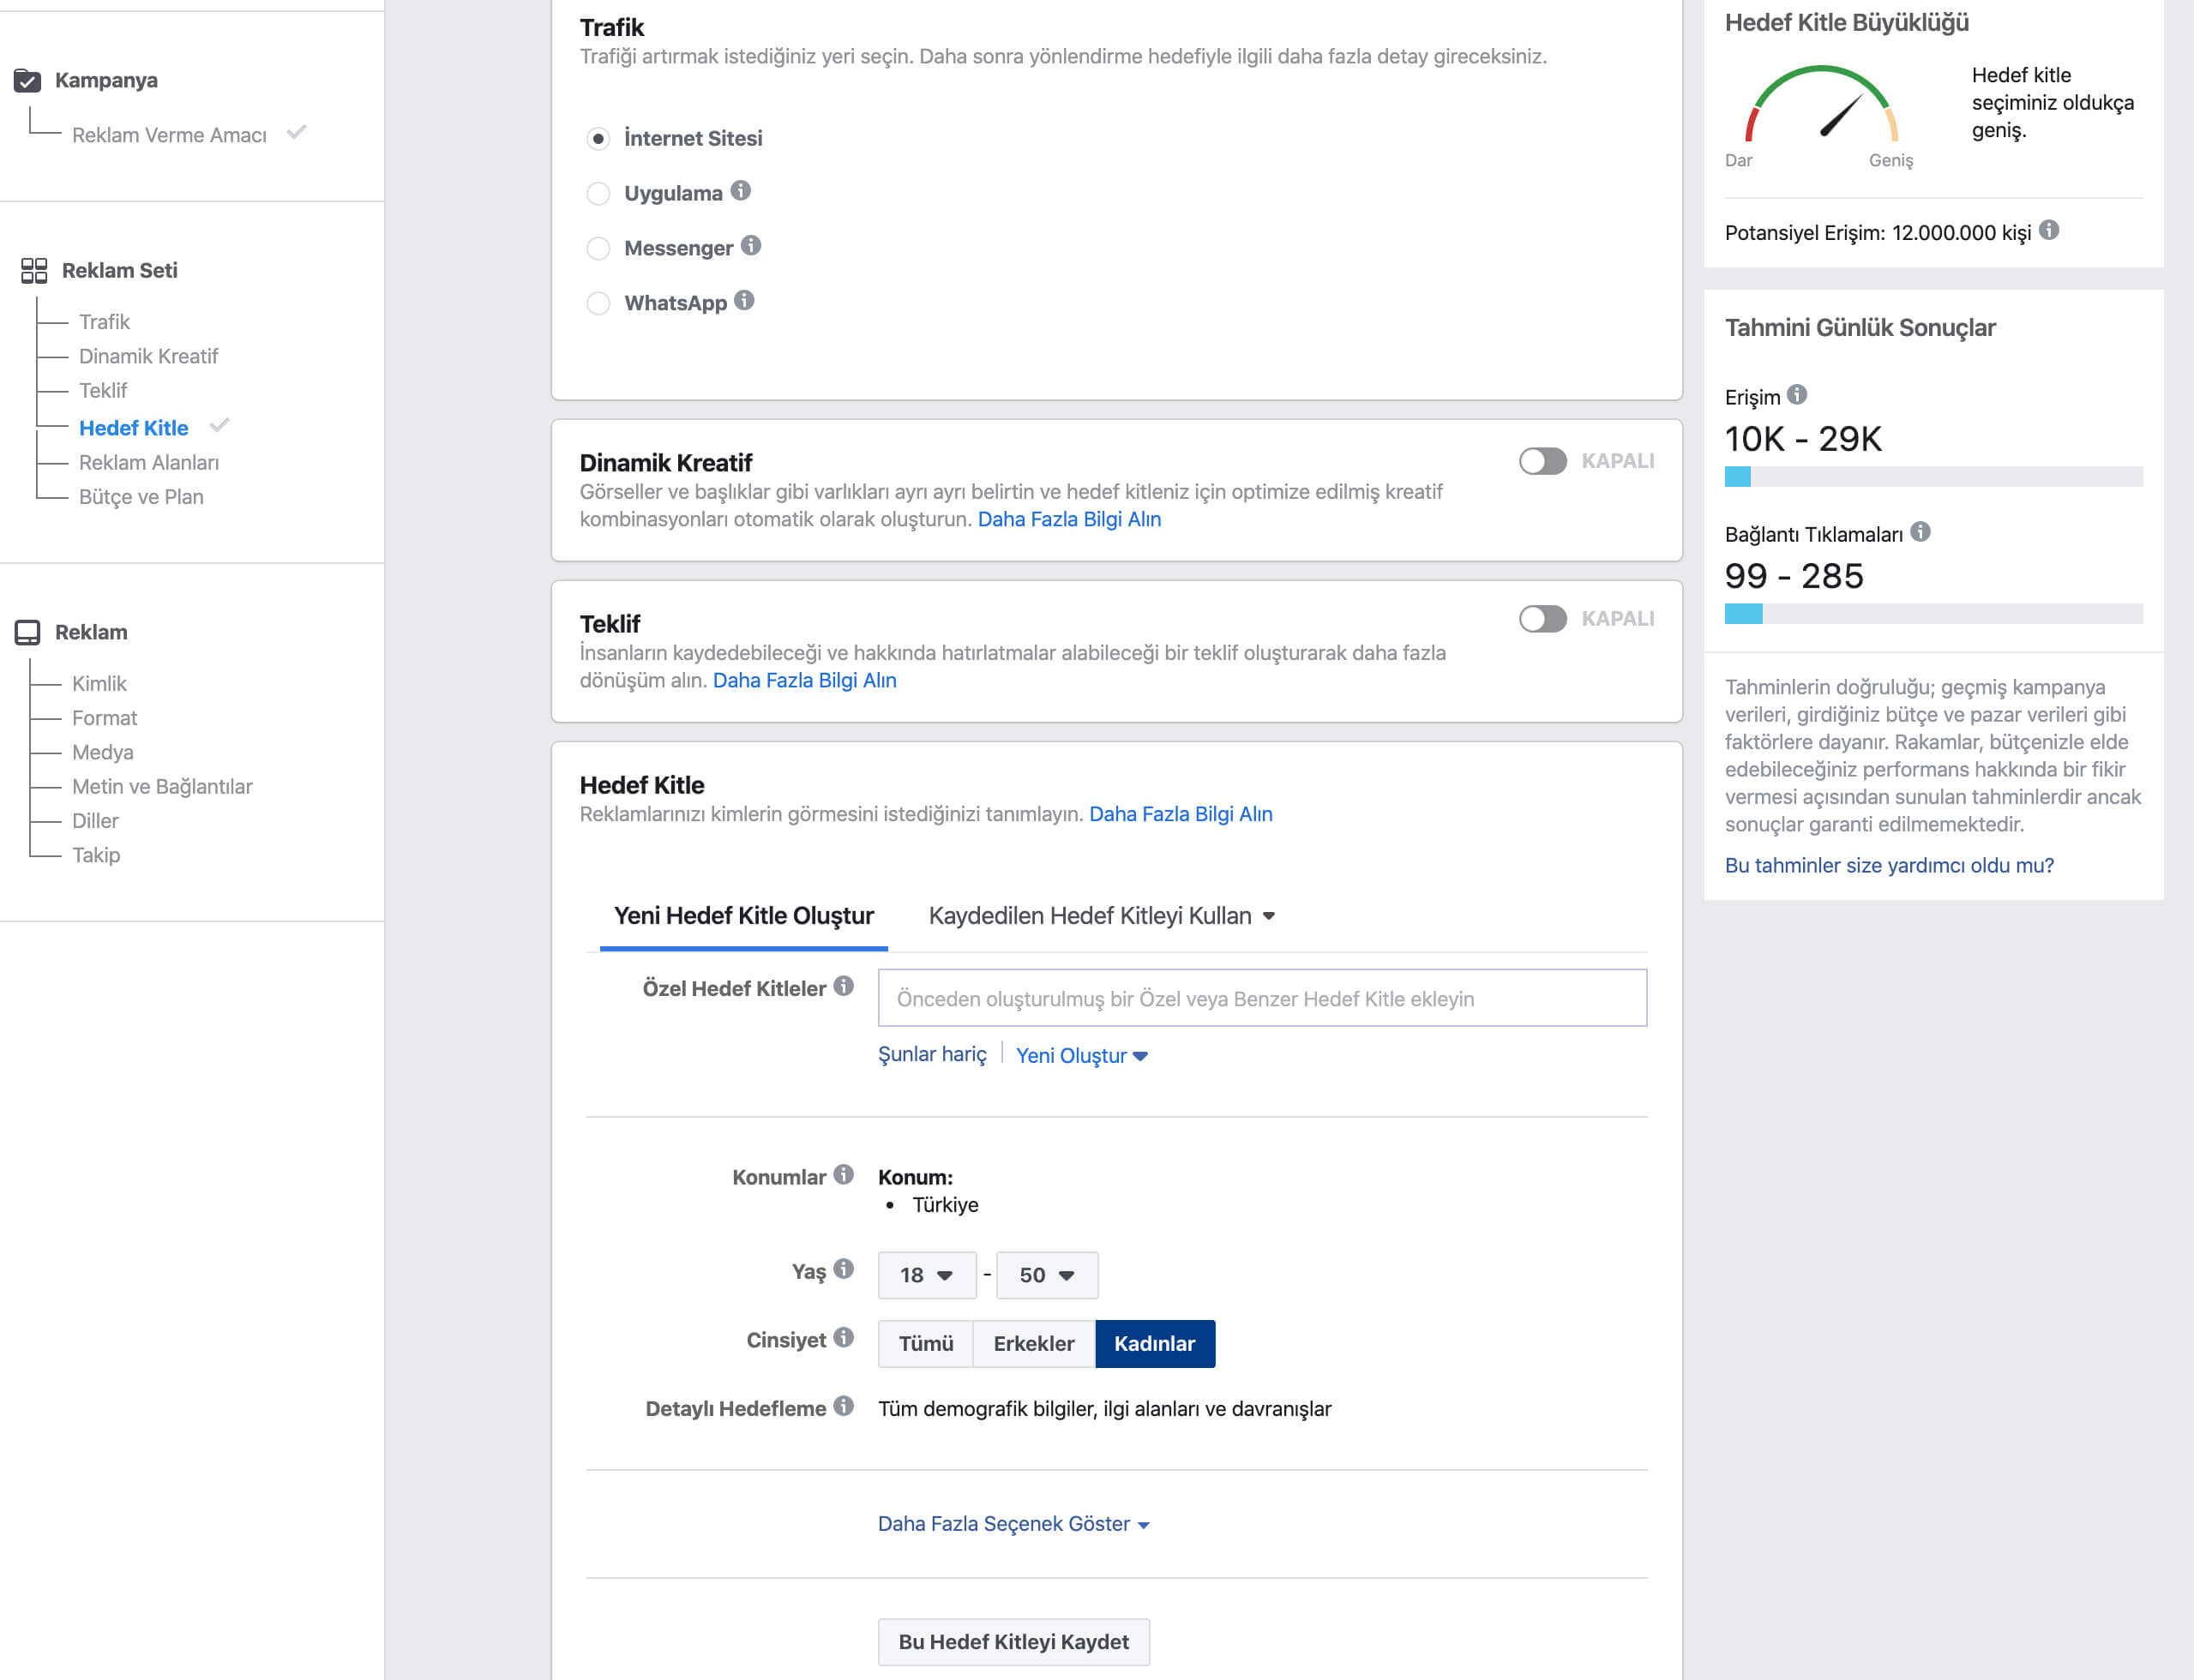Go to Teklif in sidebar

coord(103,390)
